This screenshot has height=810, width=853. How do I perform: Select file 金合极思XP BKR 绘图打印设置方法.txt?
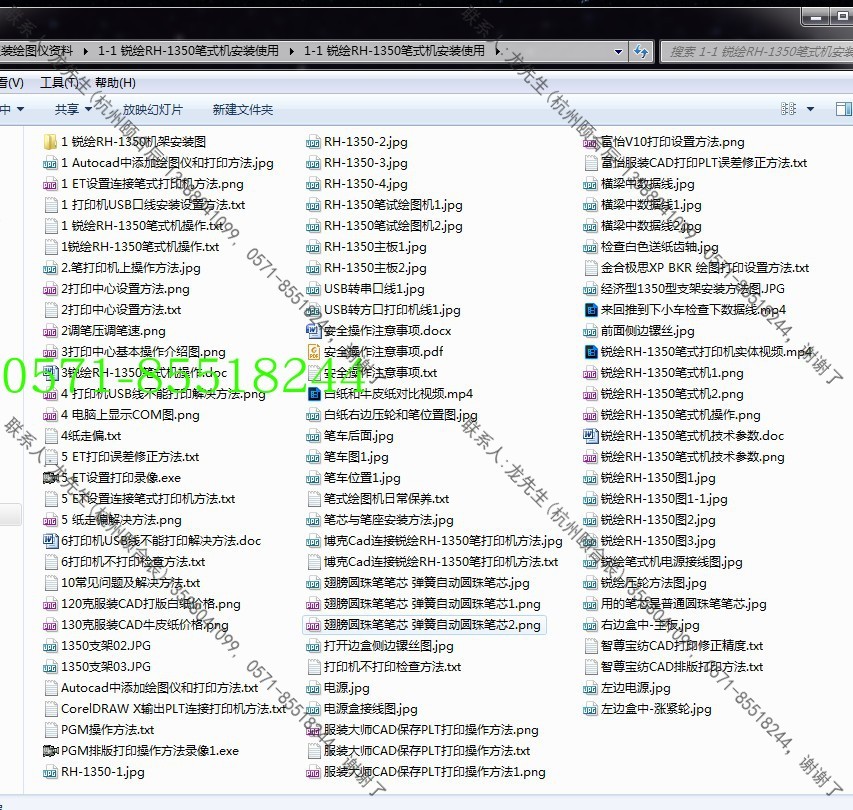(x=696, y=268)
